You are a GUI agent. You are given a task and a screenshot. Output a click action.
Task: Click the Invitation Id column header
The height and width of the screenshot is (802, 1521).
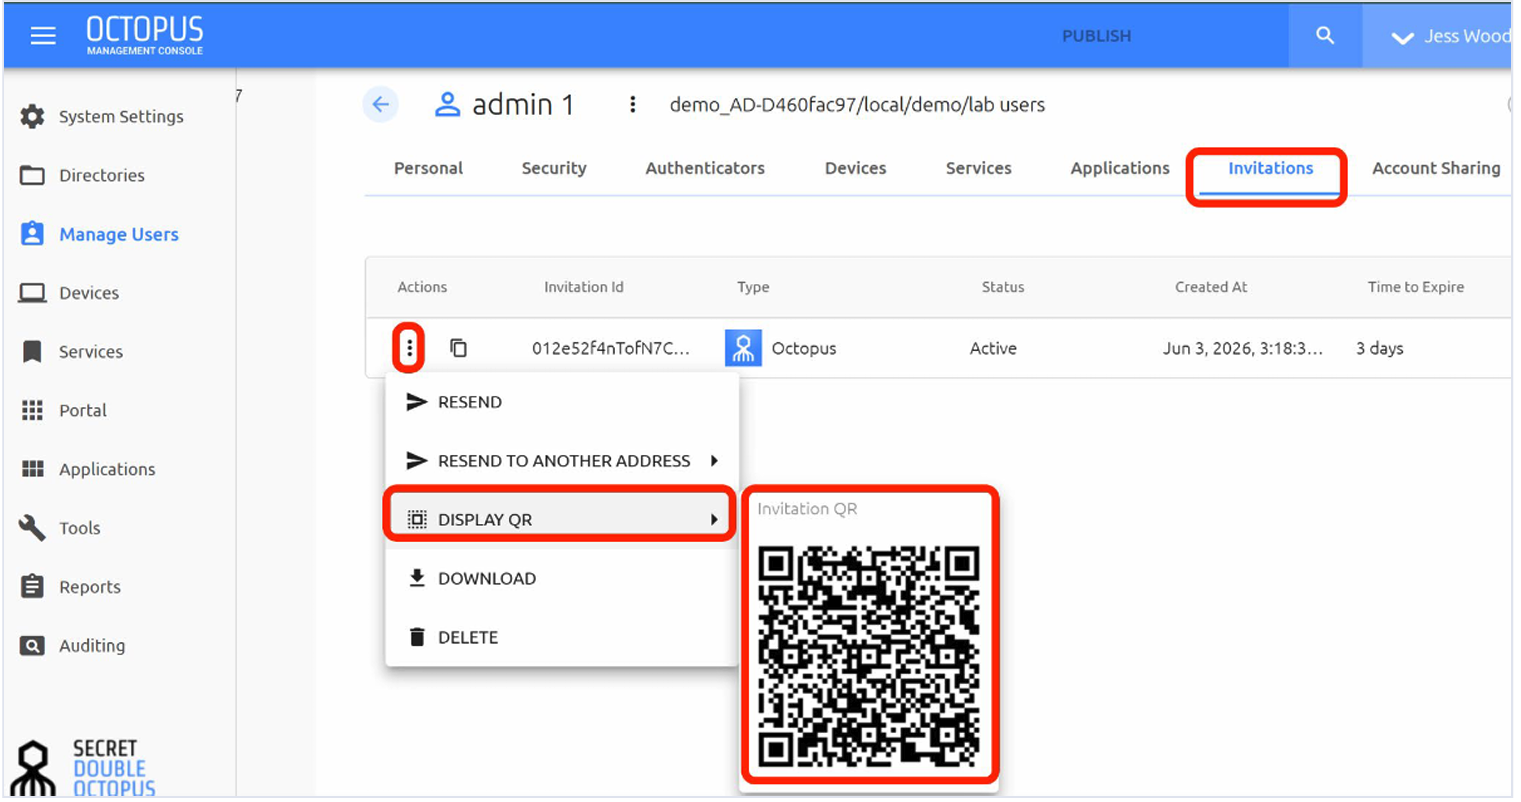click(583, 288)
